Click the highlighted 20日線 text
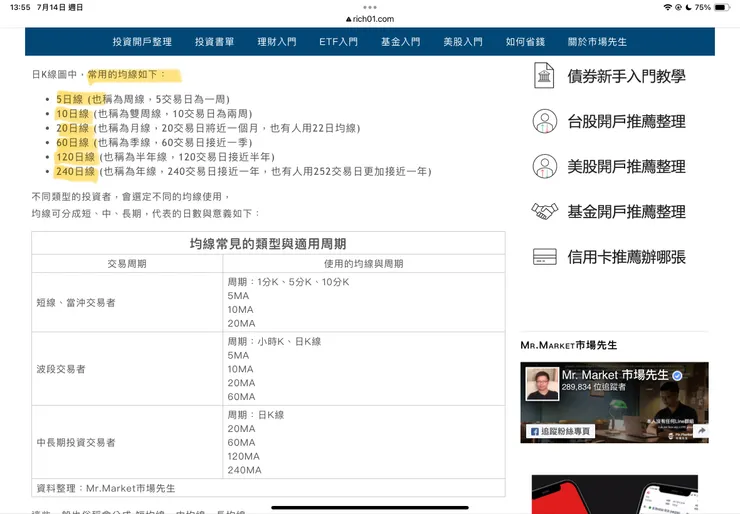Screen dimensions: 740x514 (x=72, y=128)
